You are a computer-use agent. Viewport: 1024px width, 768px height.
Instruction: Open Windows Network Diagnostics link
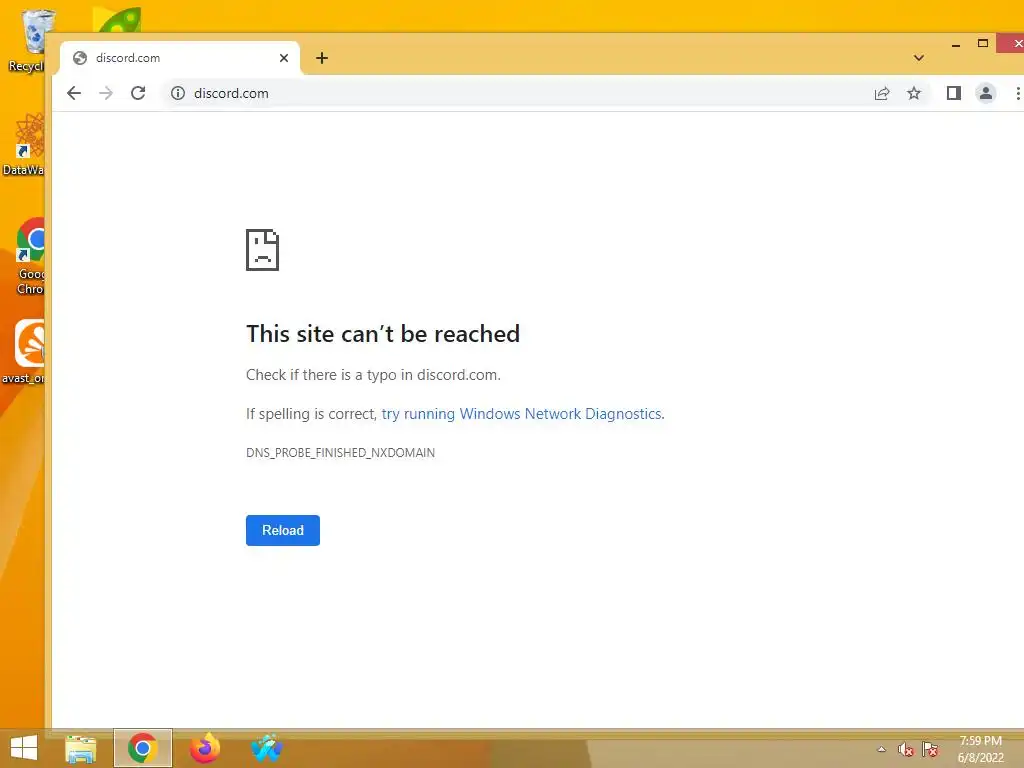coord(523,414)
